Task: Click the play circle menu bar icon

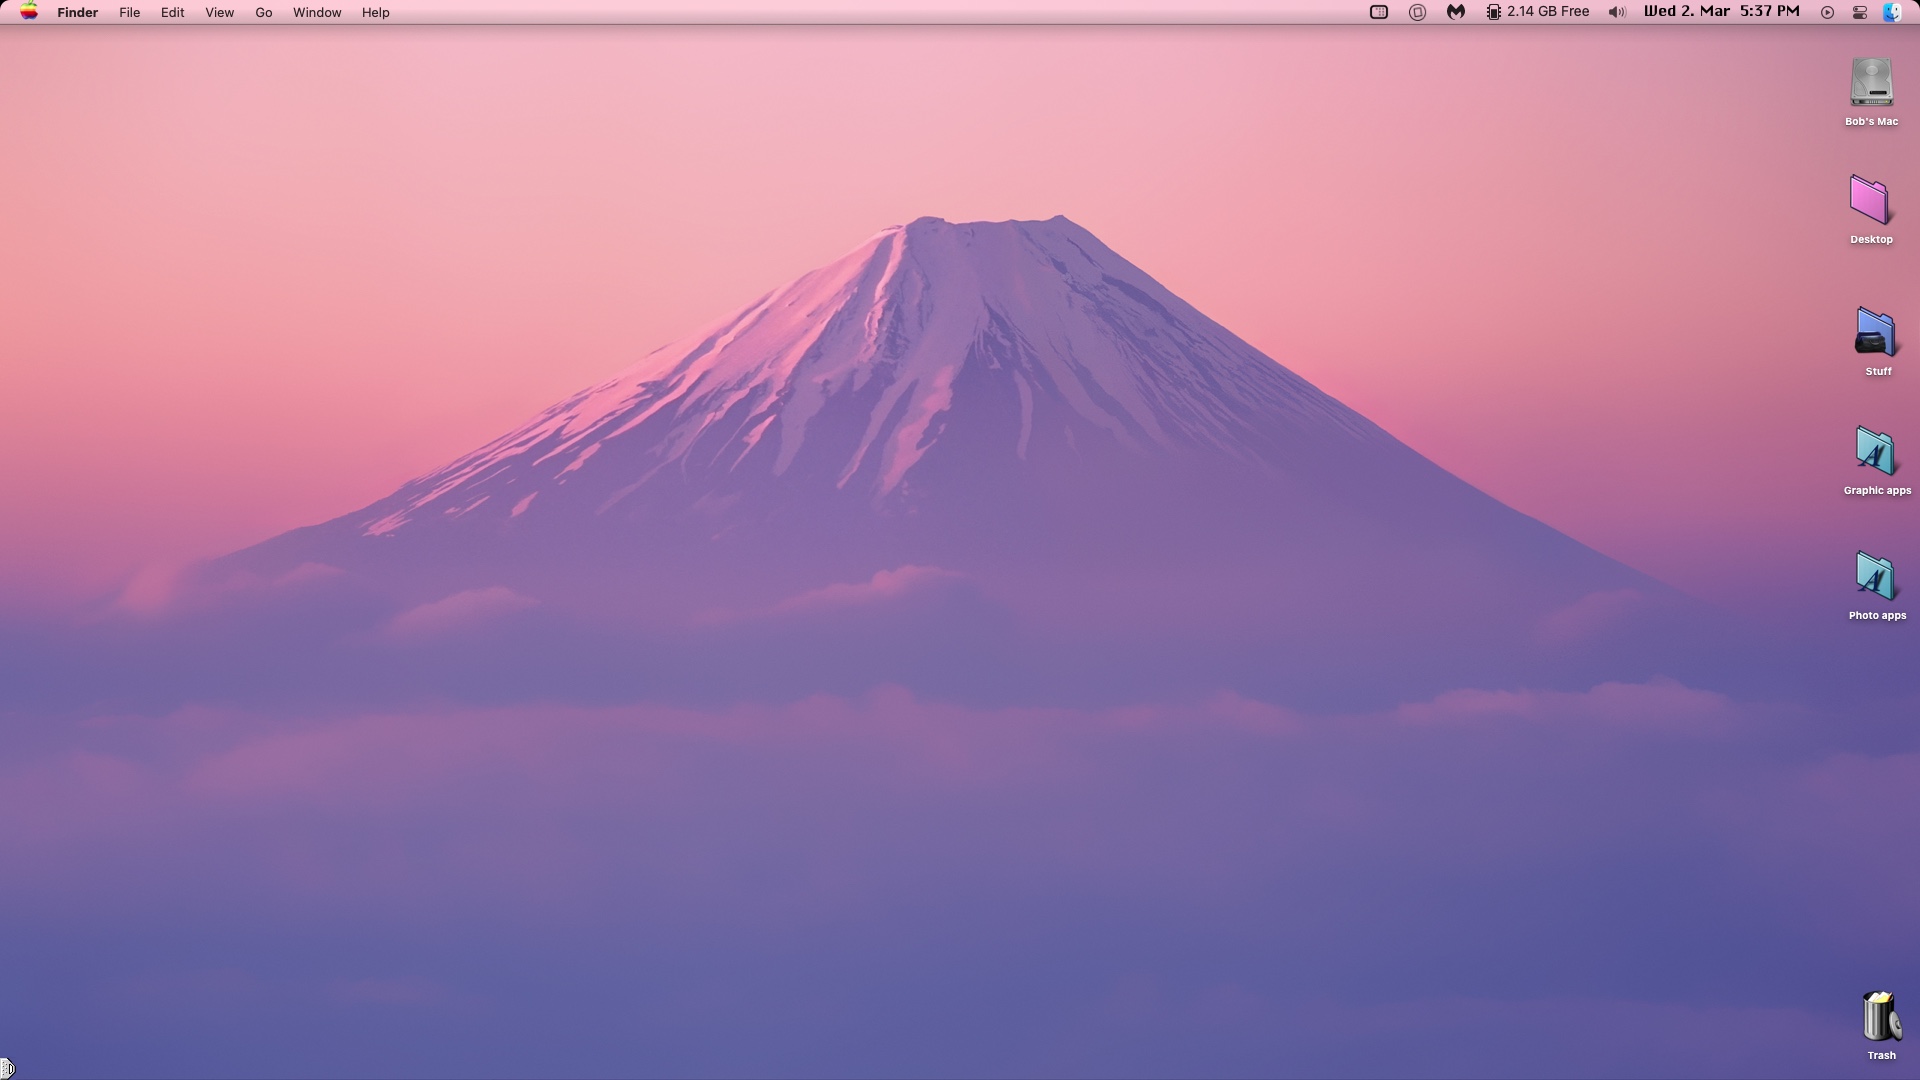Action: pos(1827,12)
